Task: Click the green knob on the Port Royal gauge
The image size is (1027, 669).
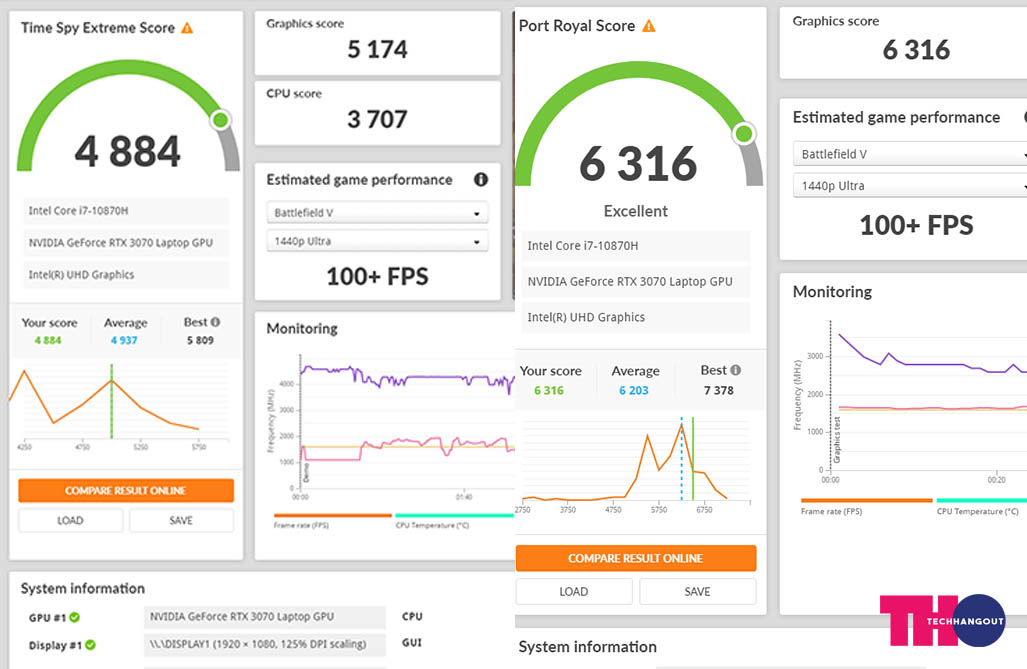Action: click(743, 134)
